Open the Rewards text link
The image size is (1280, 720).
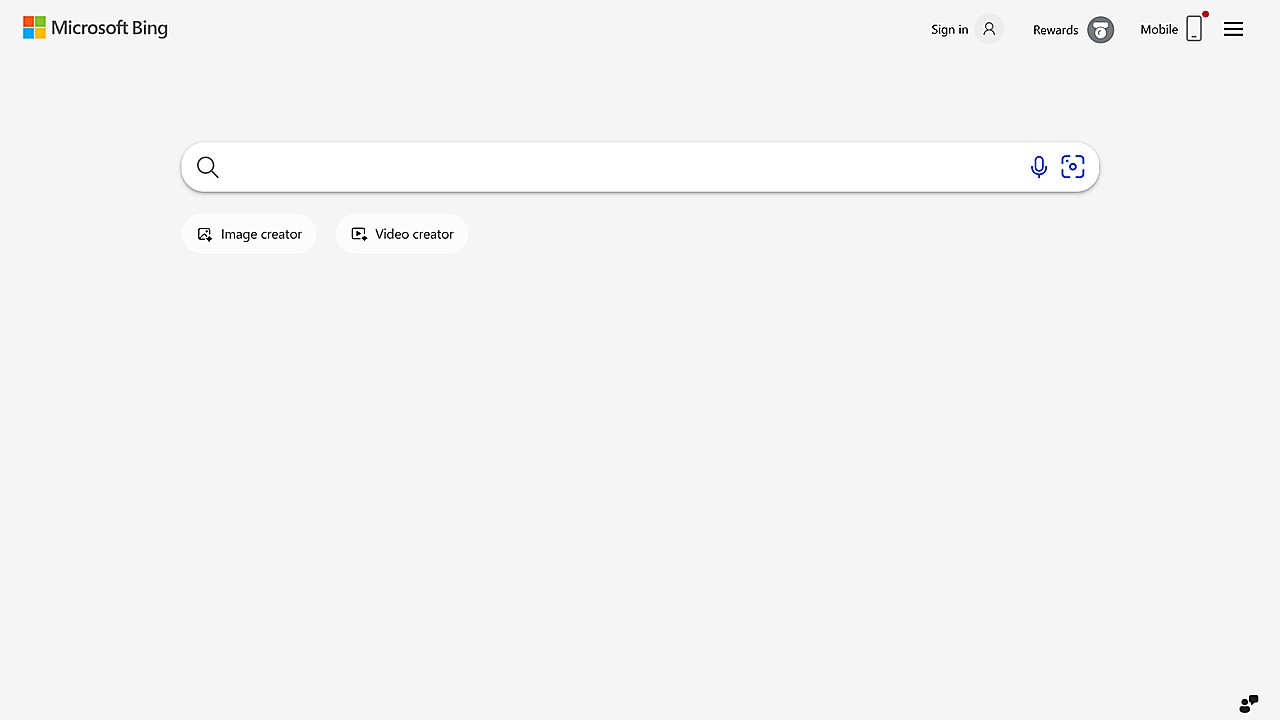[1055, 30]
